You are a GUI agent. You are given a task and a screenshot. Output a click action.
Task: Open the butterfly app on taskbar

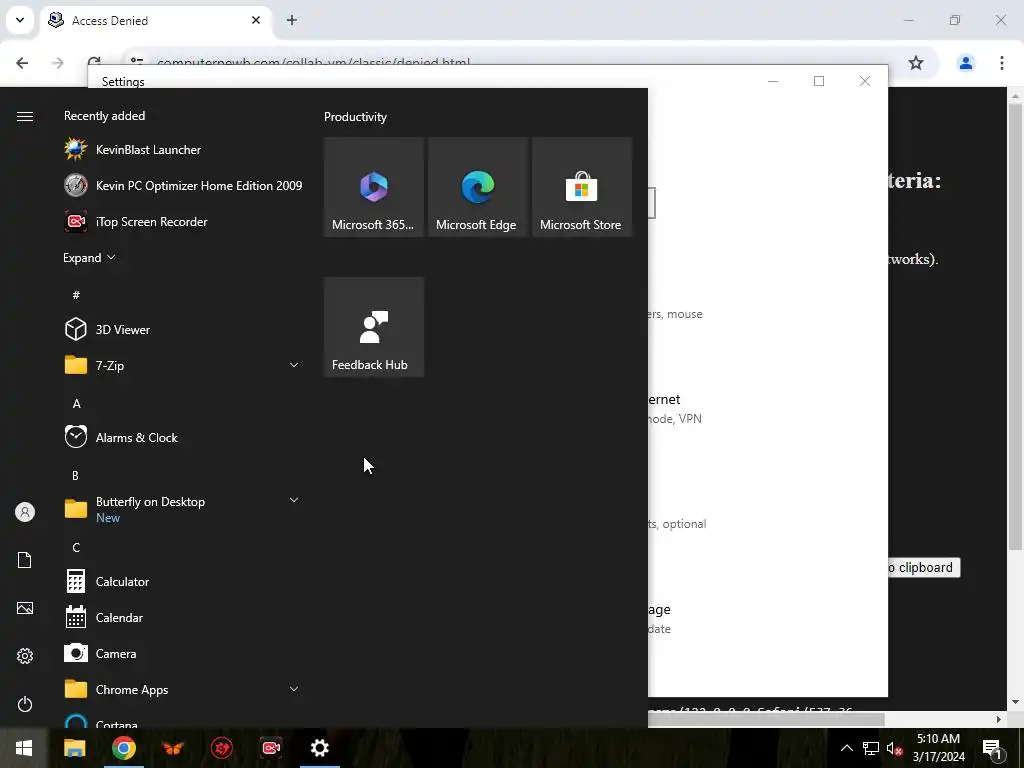pyautogui.click(x=172, y=748)
